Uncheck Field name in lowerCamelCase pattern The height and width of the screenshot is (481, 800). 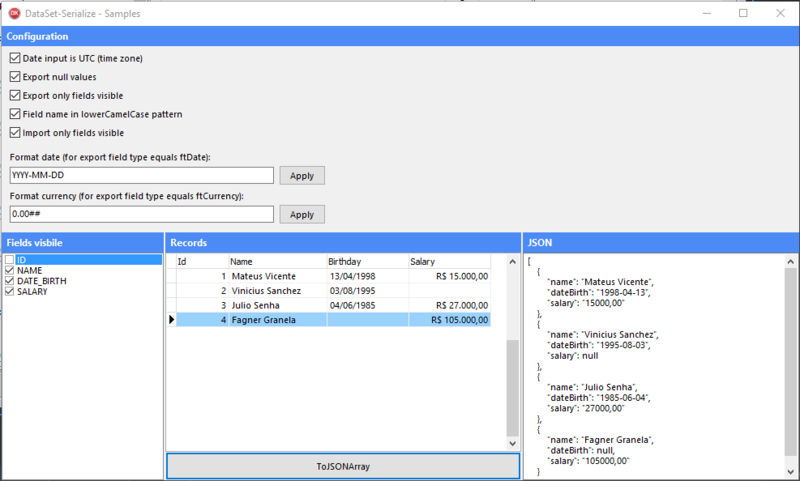(15, 114)
